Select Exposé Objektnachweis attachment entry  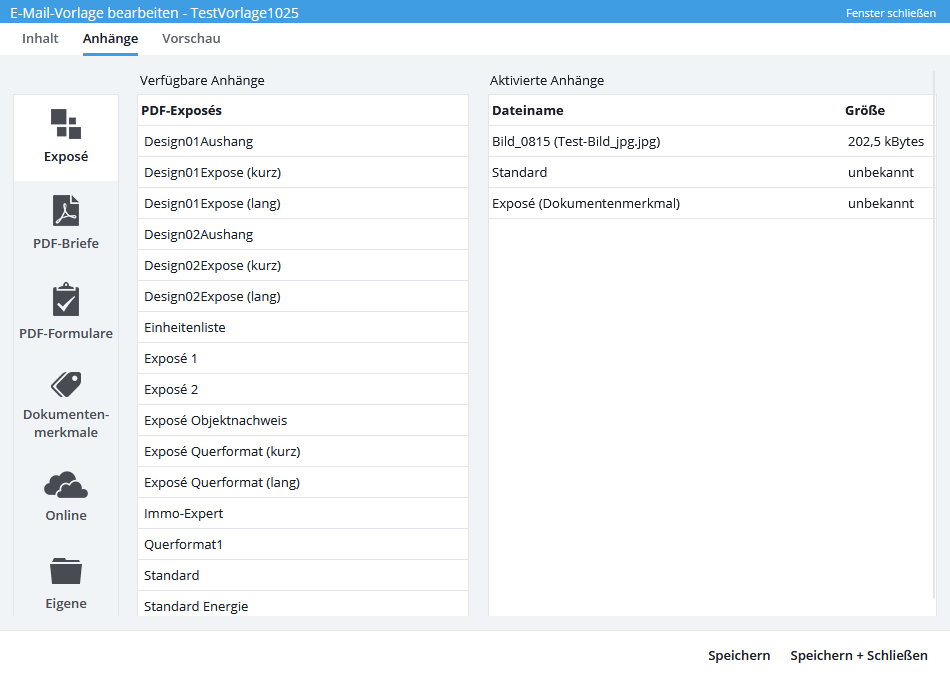[215, 421]
